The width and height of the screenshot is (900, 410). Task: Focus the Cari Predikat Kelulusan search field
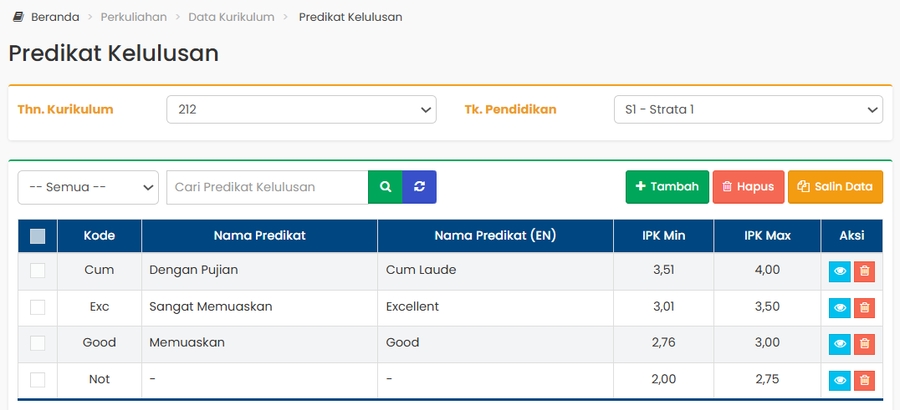pyautogui.click(x=267, y=187)
